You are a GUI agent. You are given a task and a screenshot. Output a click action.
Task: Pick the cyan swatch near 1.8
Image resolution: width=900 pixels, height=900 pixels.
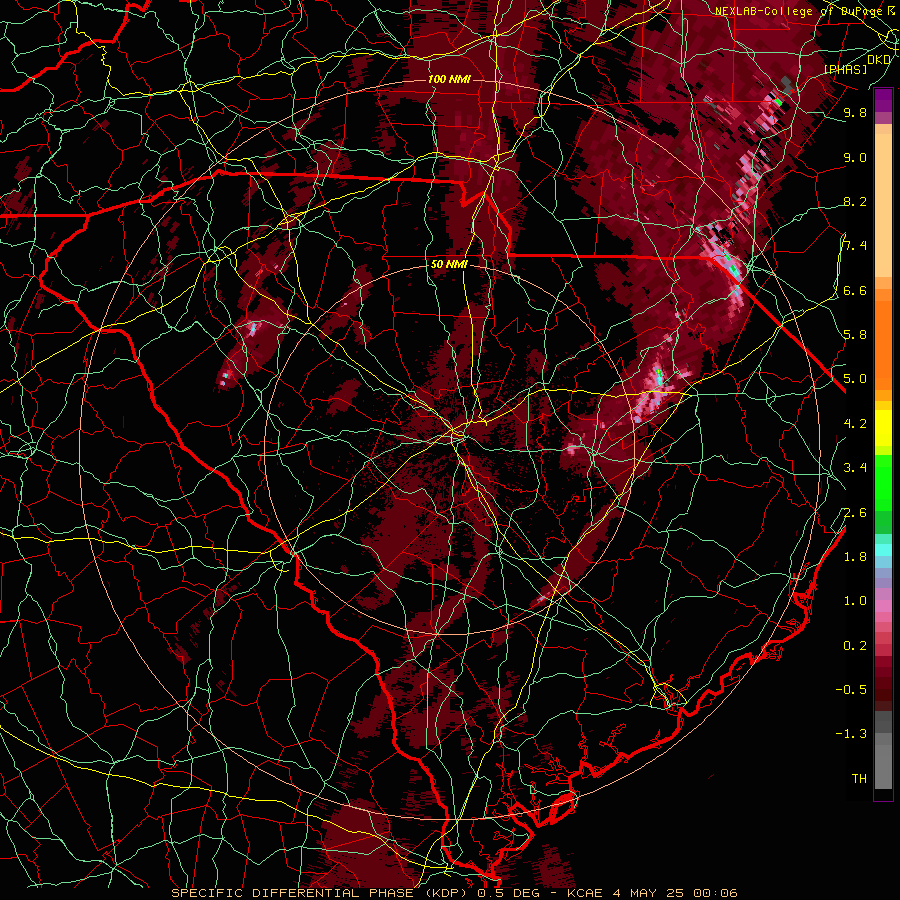(x=883, y=550)
